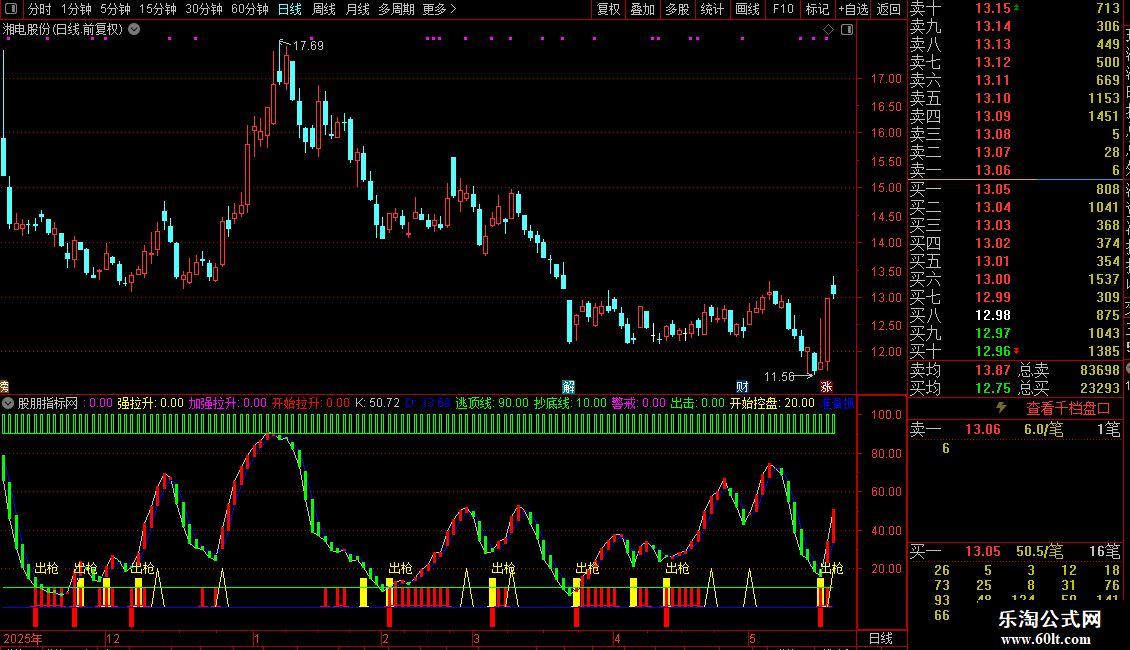
Task: Switch to the 60分钟 period
Action: click(x=249, y=9)
